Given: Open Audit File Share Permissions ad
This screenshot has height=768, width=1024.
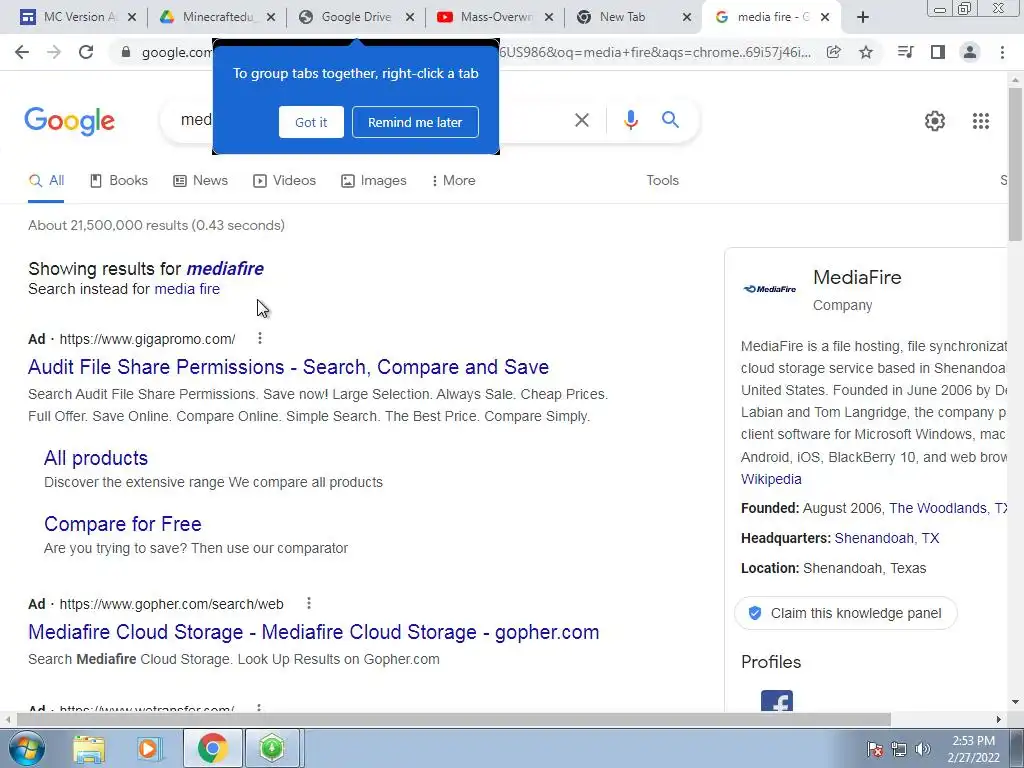Looking at the screenshot, I should (288, 367).
